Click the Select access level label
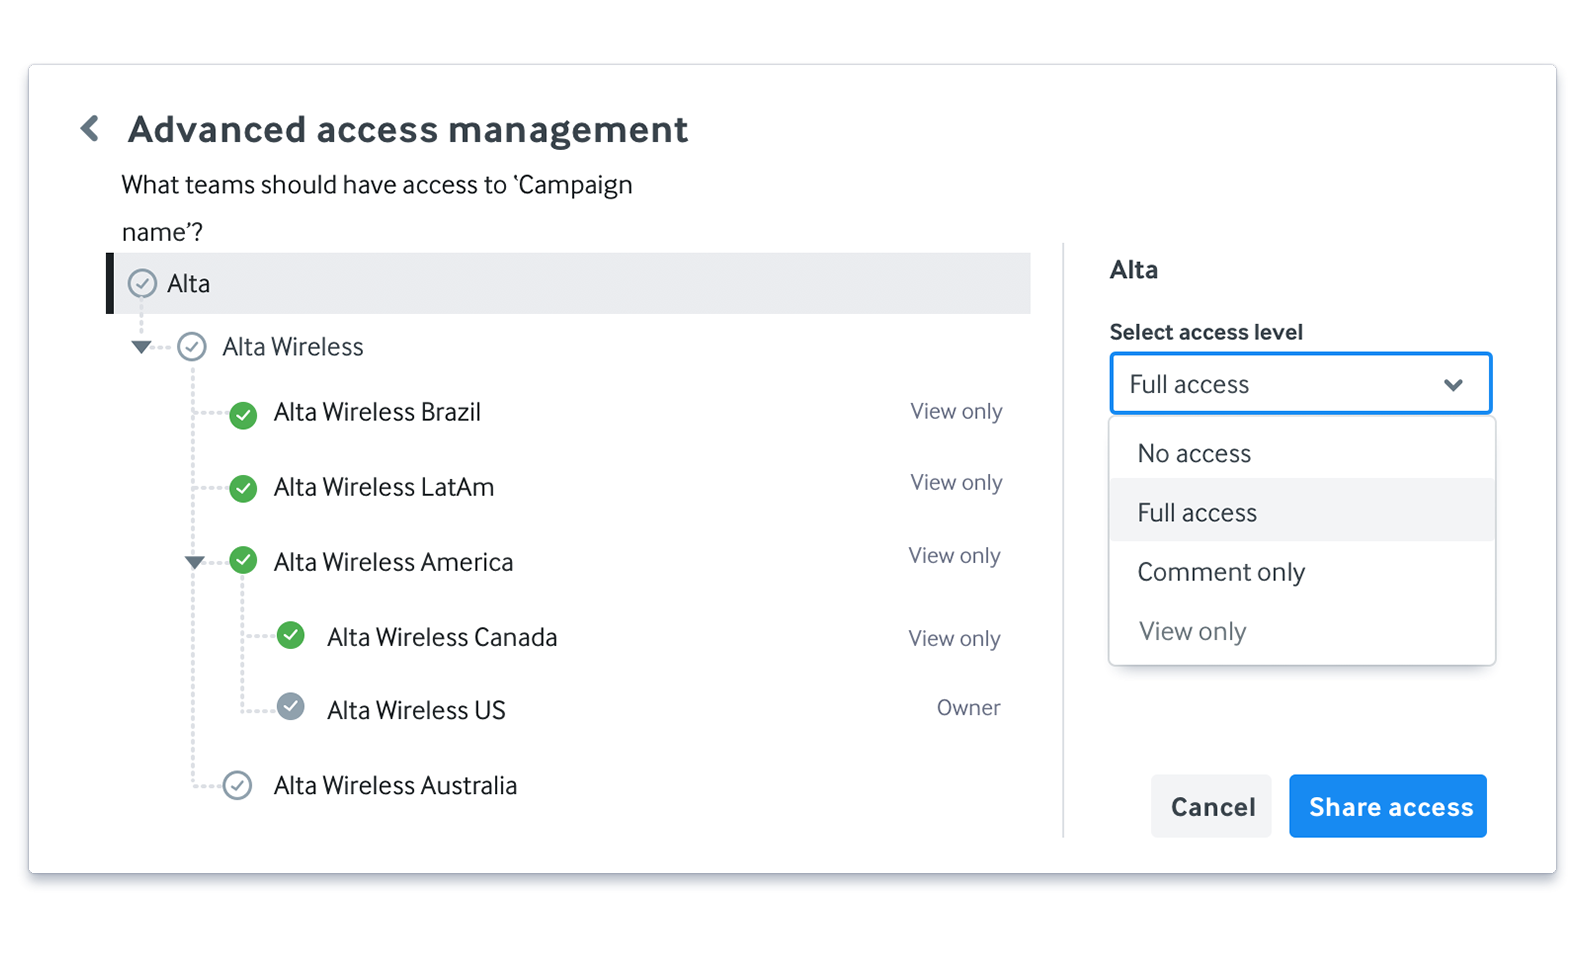Screen dimensions: 1586x954 pos(1206,332)
